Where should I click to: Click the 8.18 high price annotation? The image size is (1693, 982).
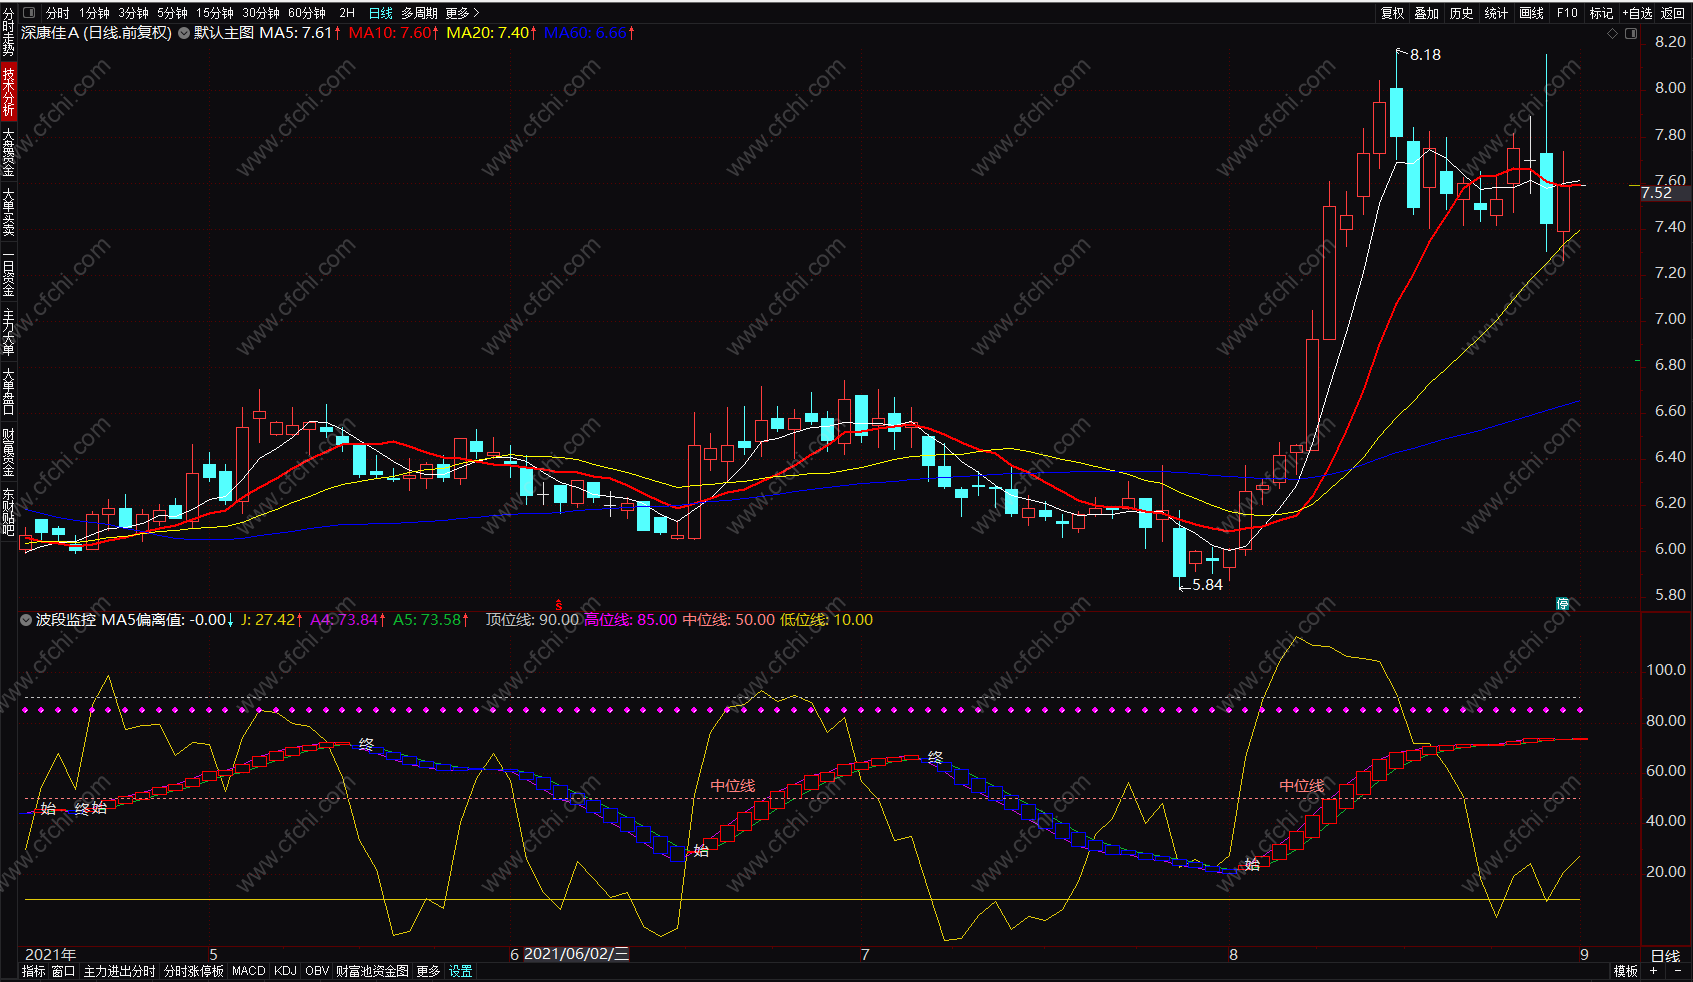point(1425,55)
